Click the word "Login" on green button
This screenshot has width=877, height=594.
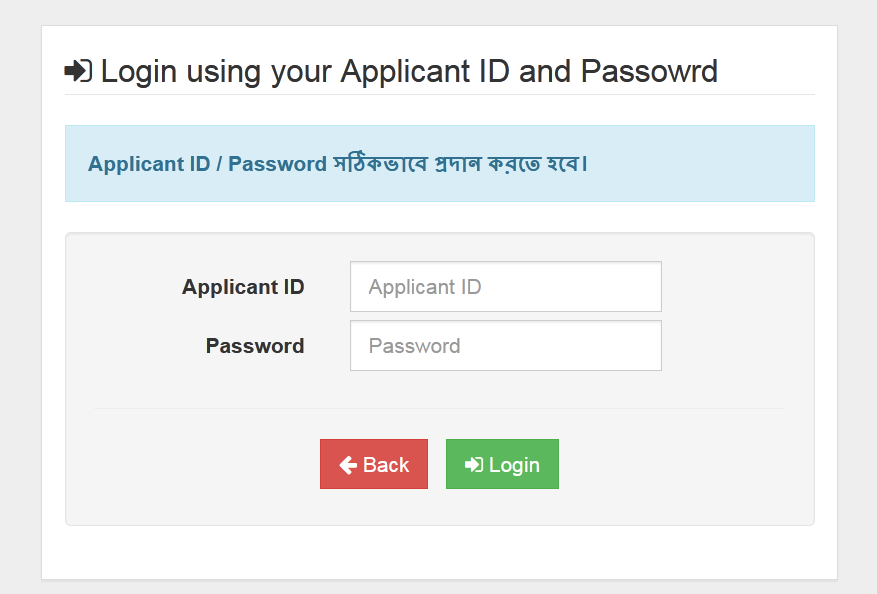point(514,465)
